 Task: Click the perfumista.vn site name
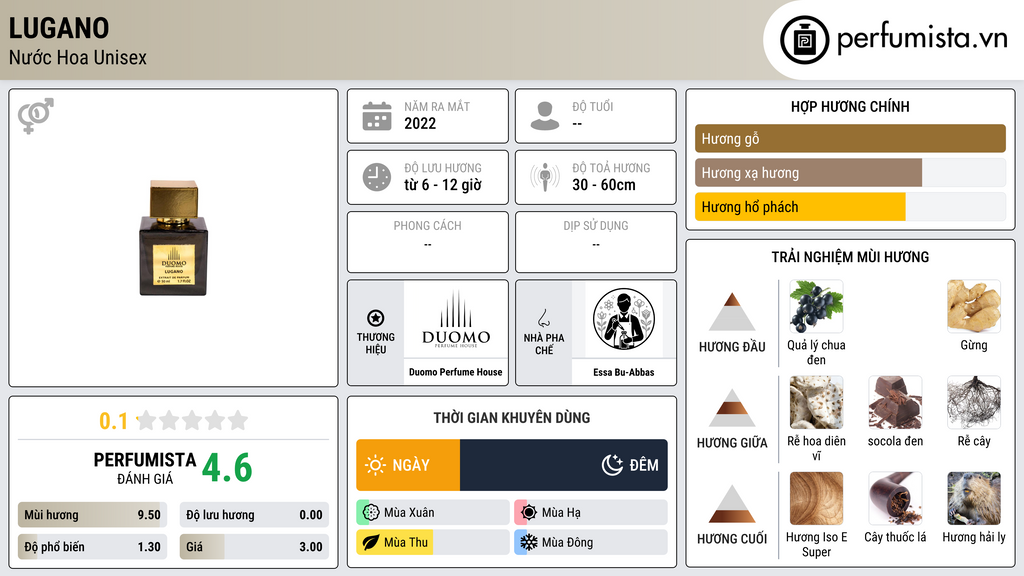(923, 39)
